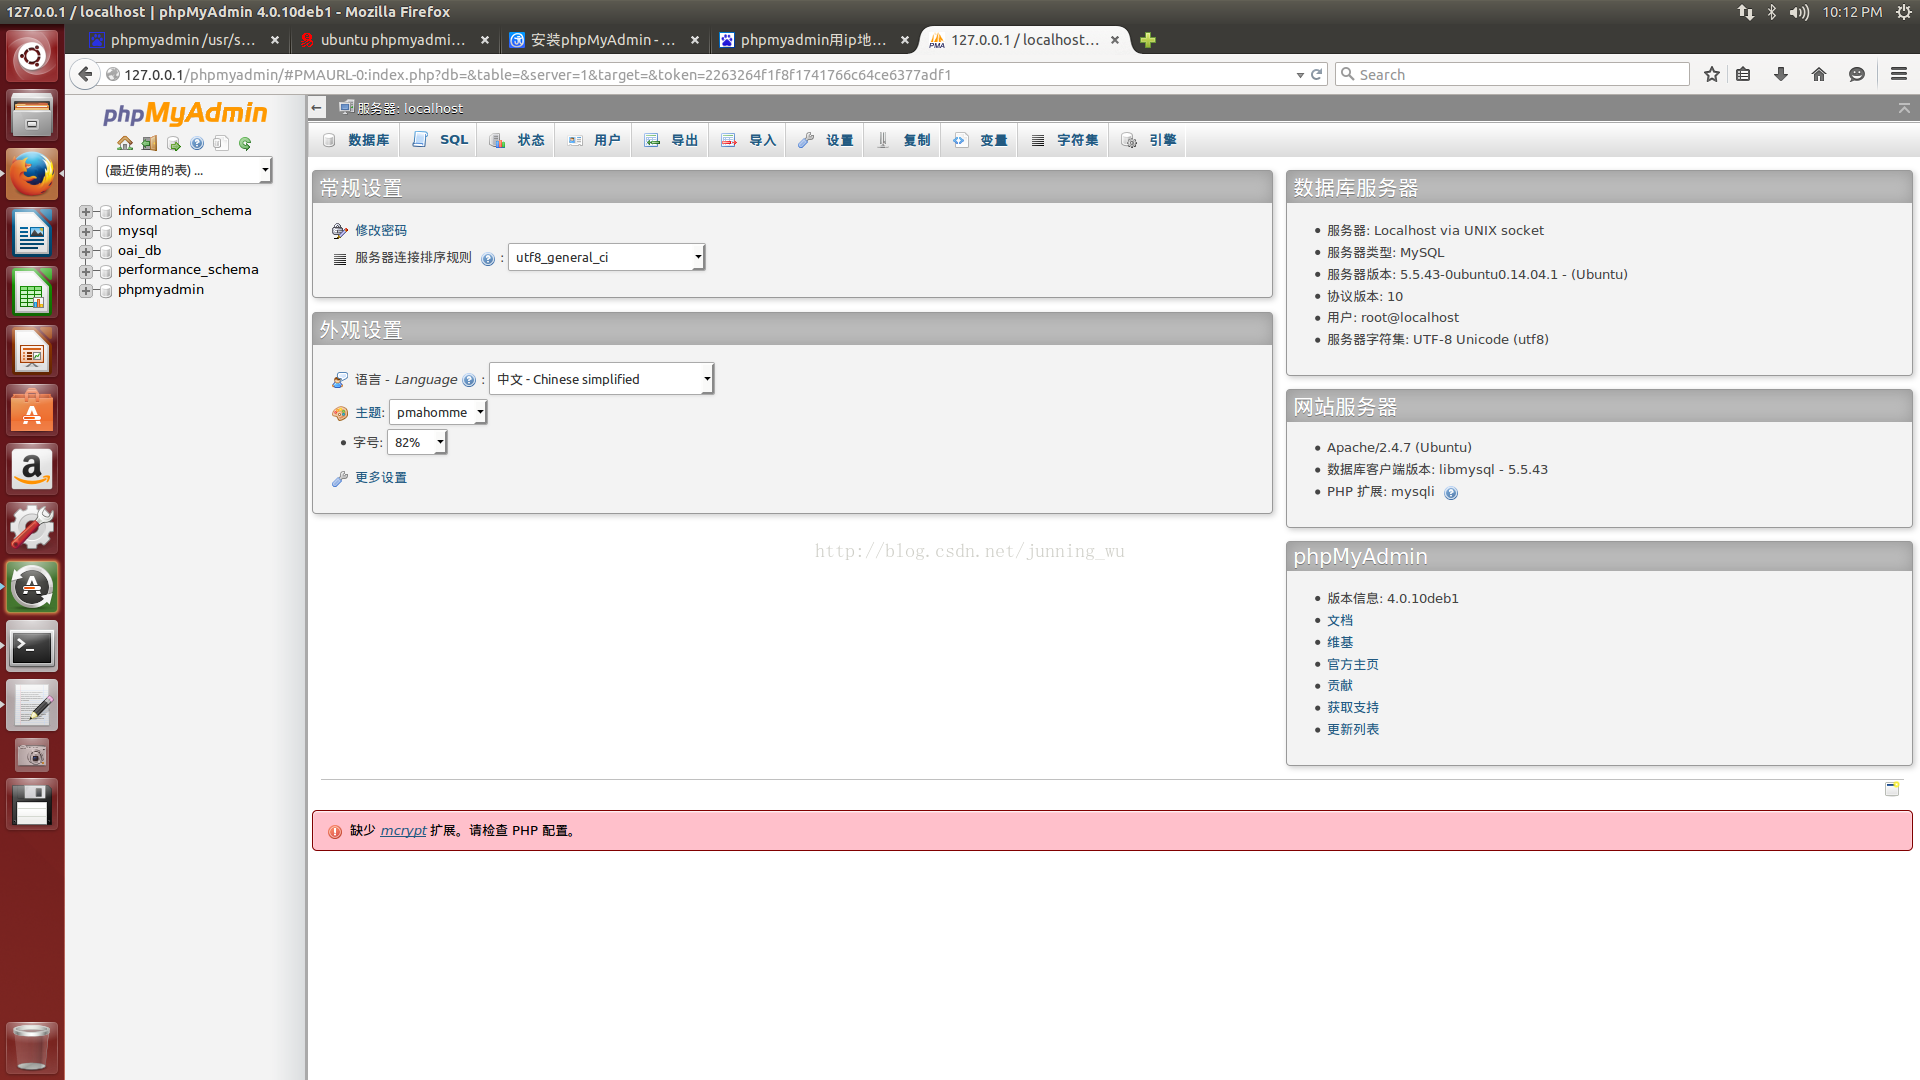Viewport: 1920px width, 1080px height.
Task: Click the Firefox back arrow button
Action: pos(85,74)
